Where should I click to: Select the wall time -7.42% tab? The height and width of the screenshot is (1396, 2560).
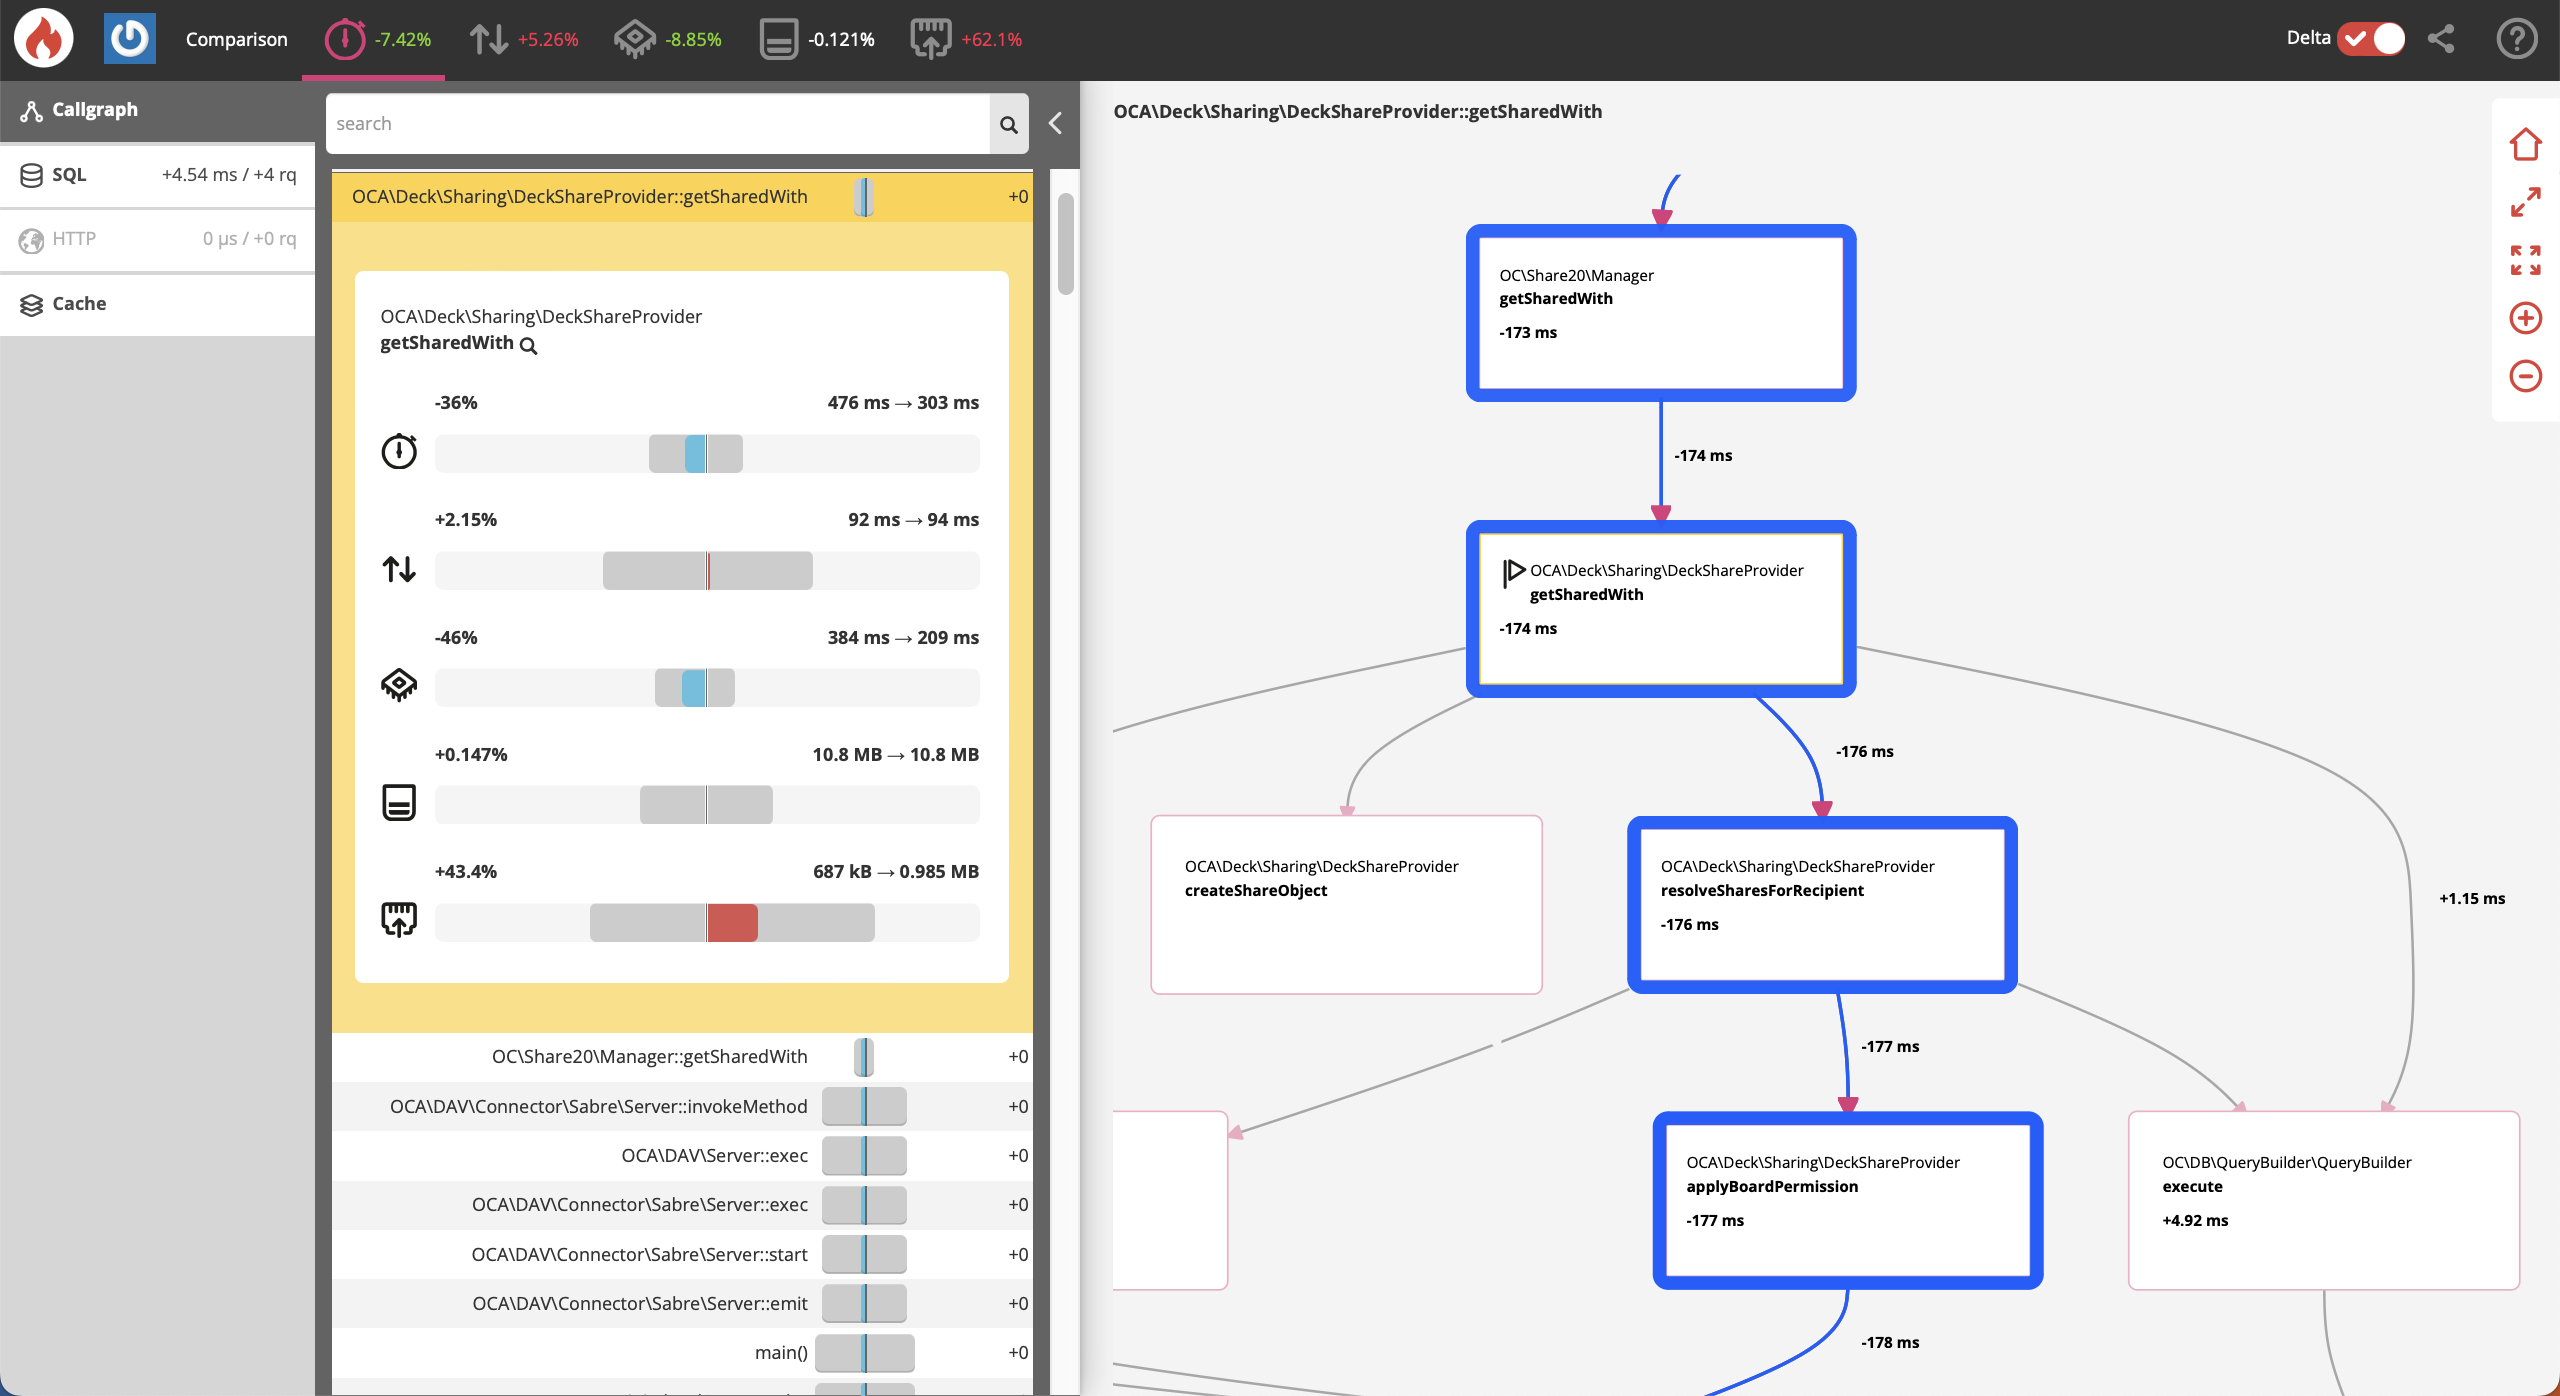coord(377,39)
